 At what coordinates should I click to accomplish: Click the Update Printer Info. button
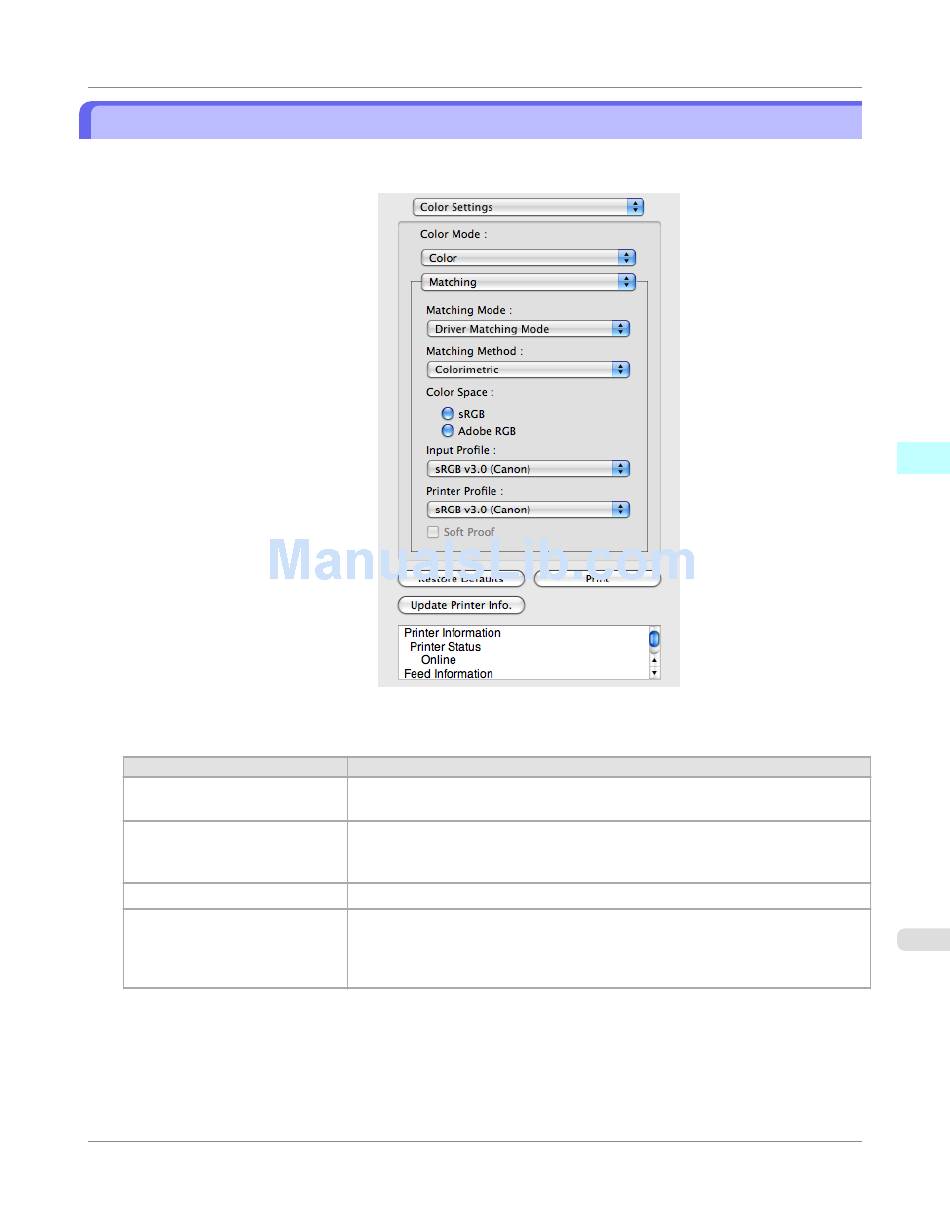point(461,605)
